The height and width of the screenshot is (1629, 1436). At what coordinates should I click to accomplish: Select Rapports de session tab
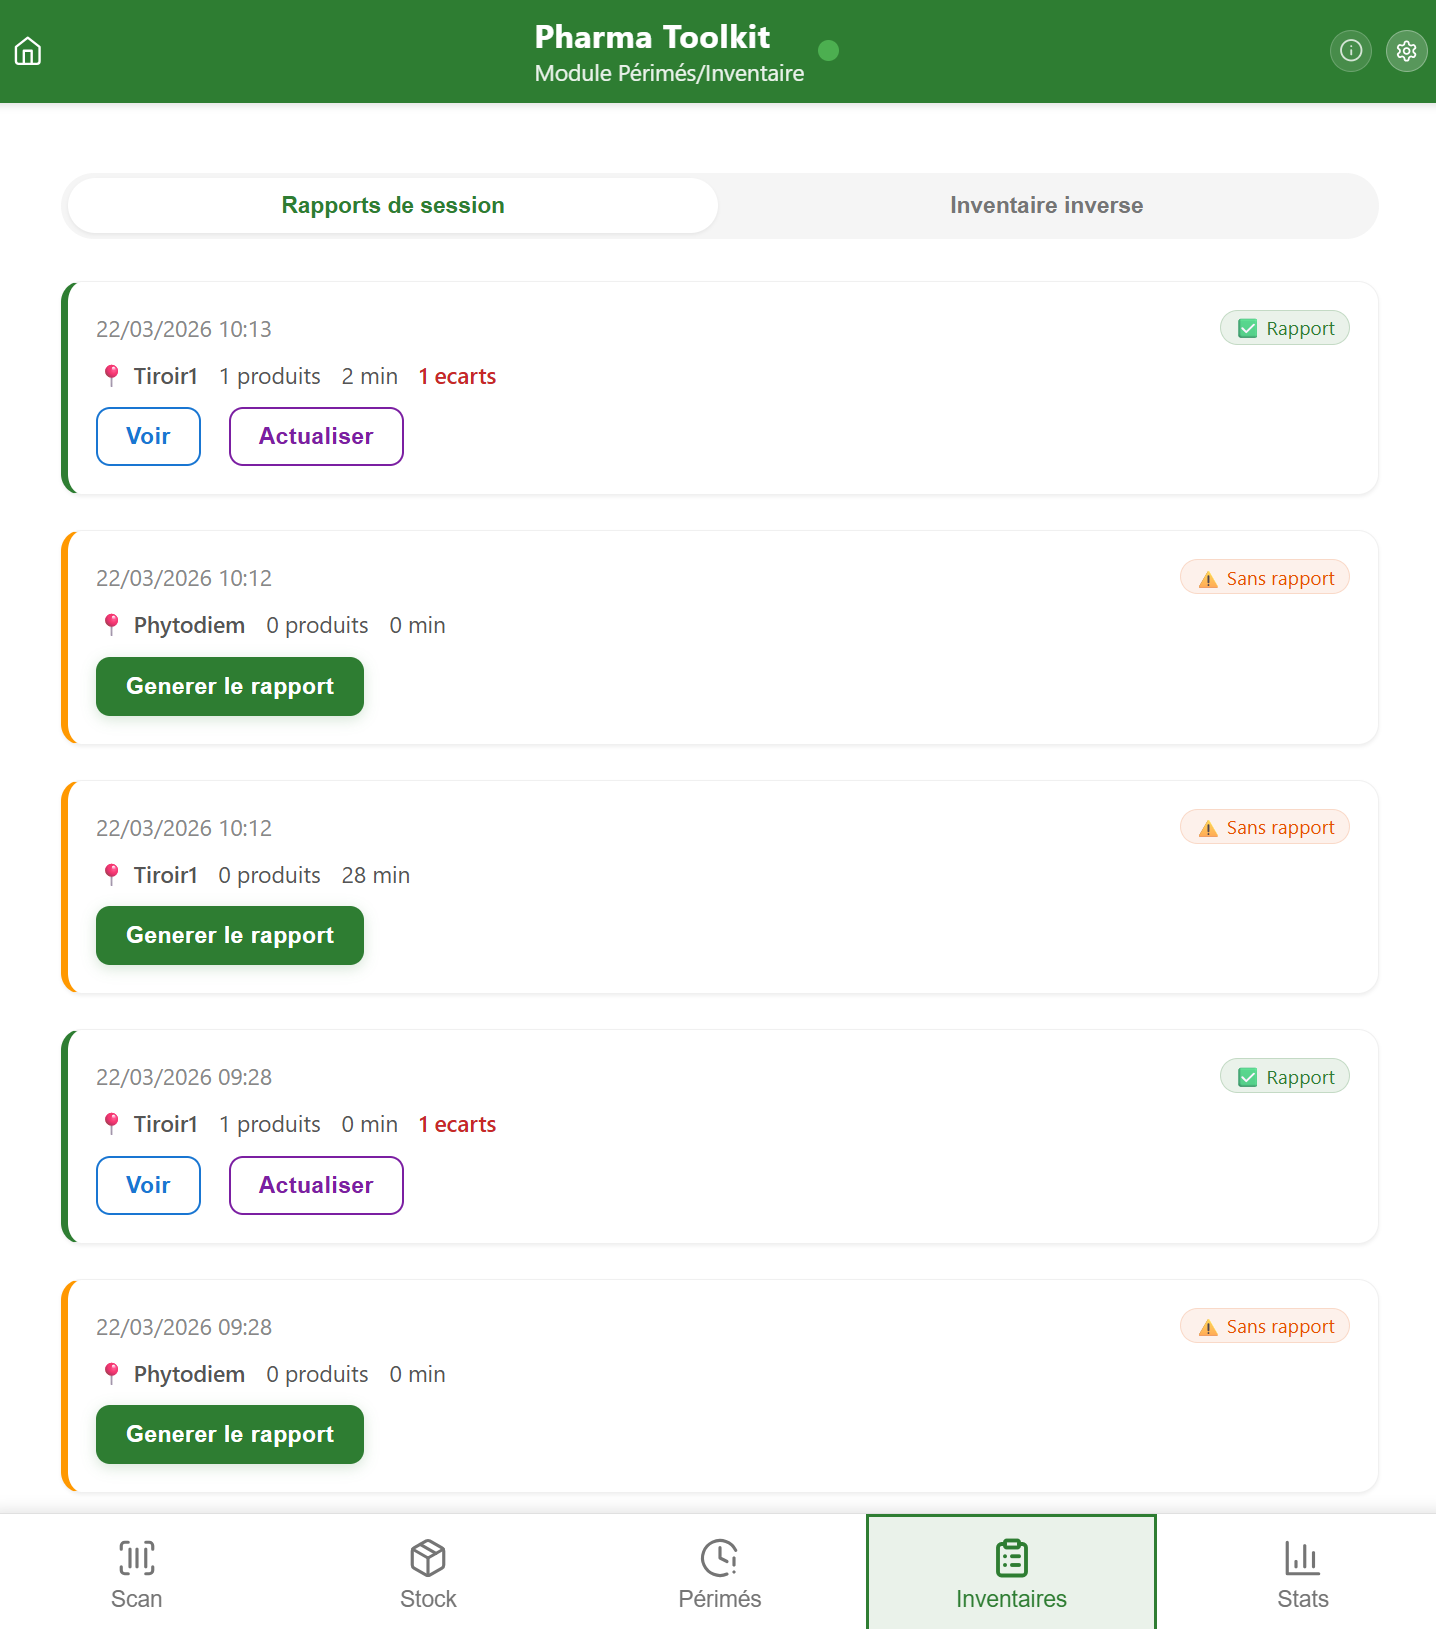click(x=393, y=206)
